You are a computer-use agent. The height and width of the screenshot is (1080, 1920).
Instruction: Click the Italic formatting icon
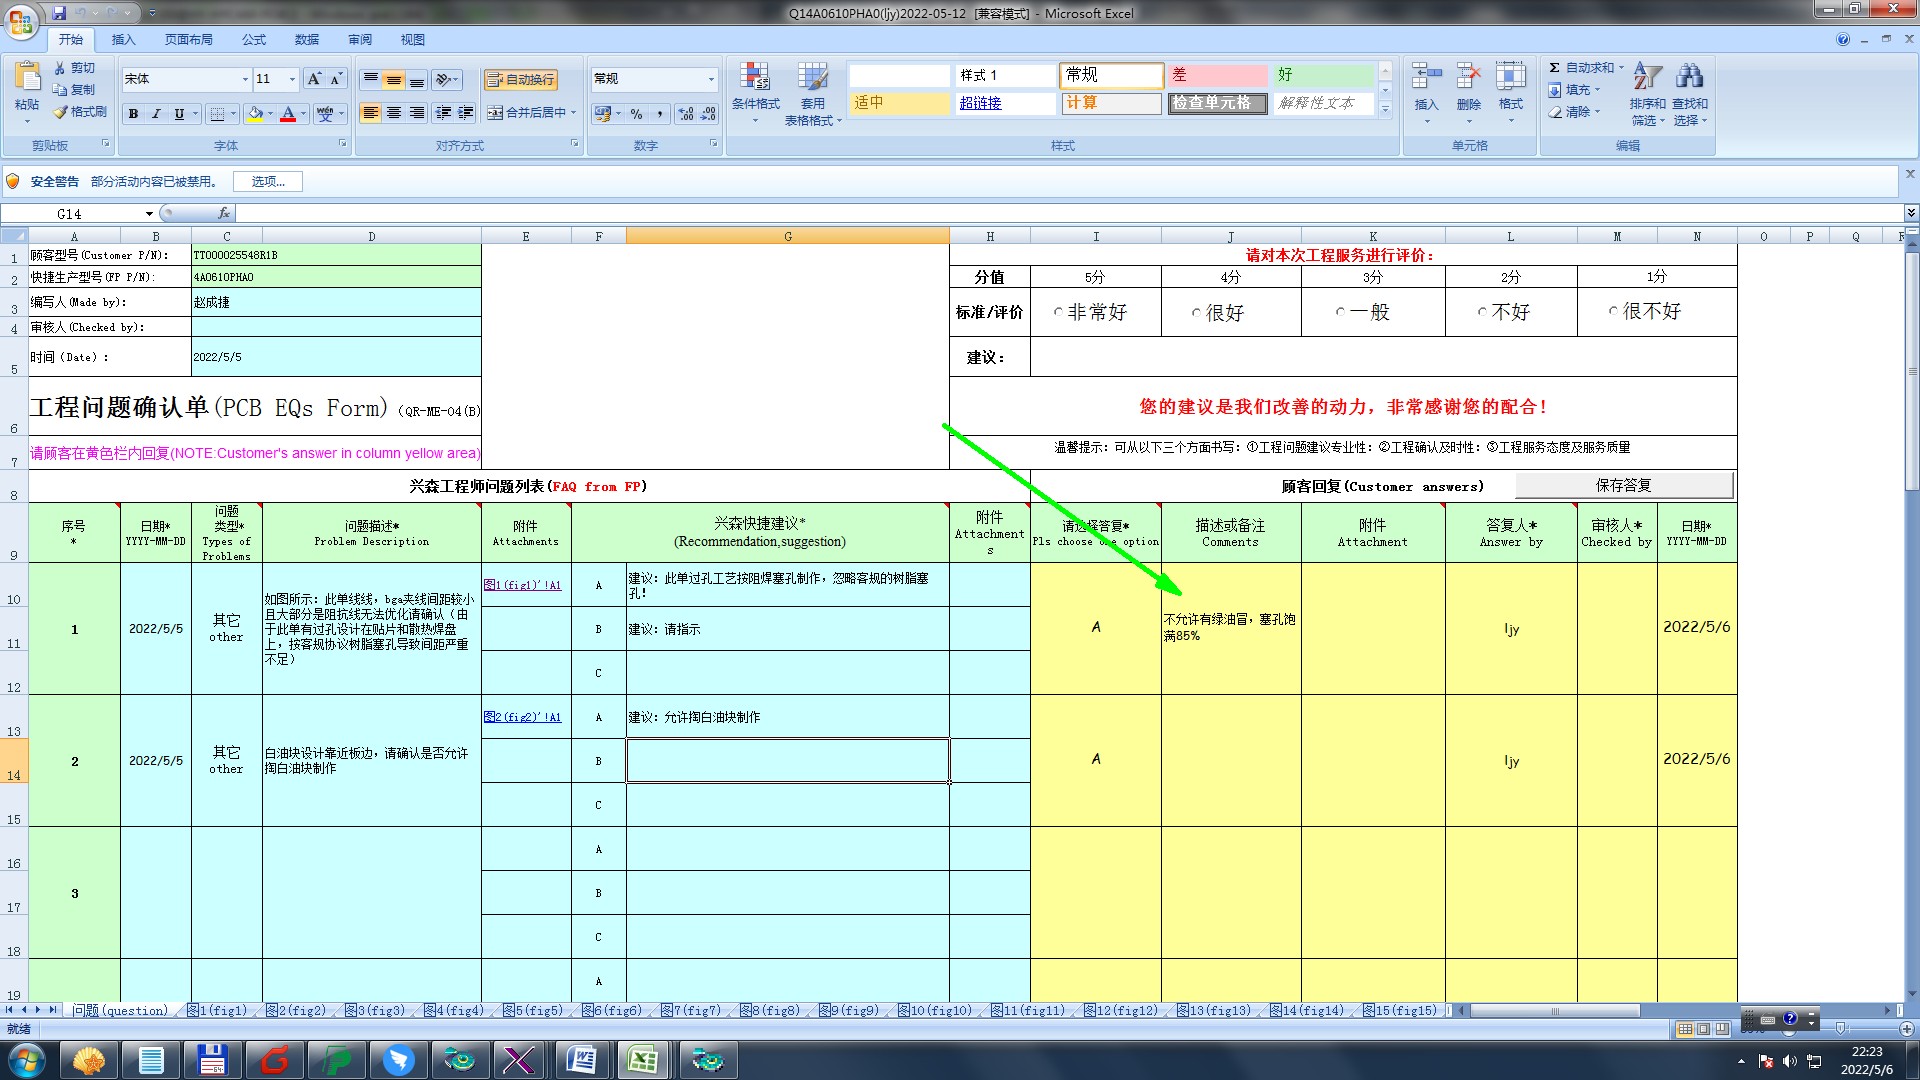click(x=156, y=114)
